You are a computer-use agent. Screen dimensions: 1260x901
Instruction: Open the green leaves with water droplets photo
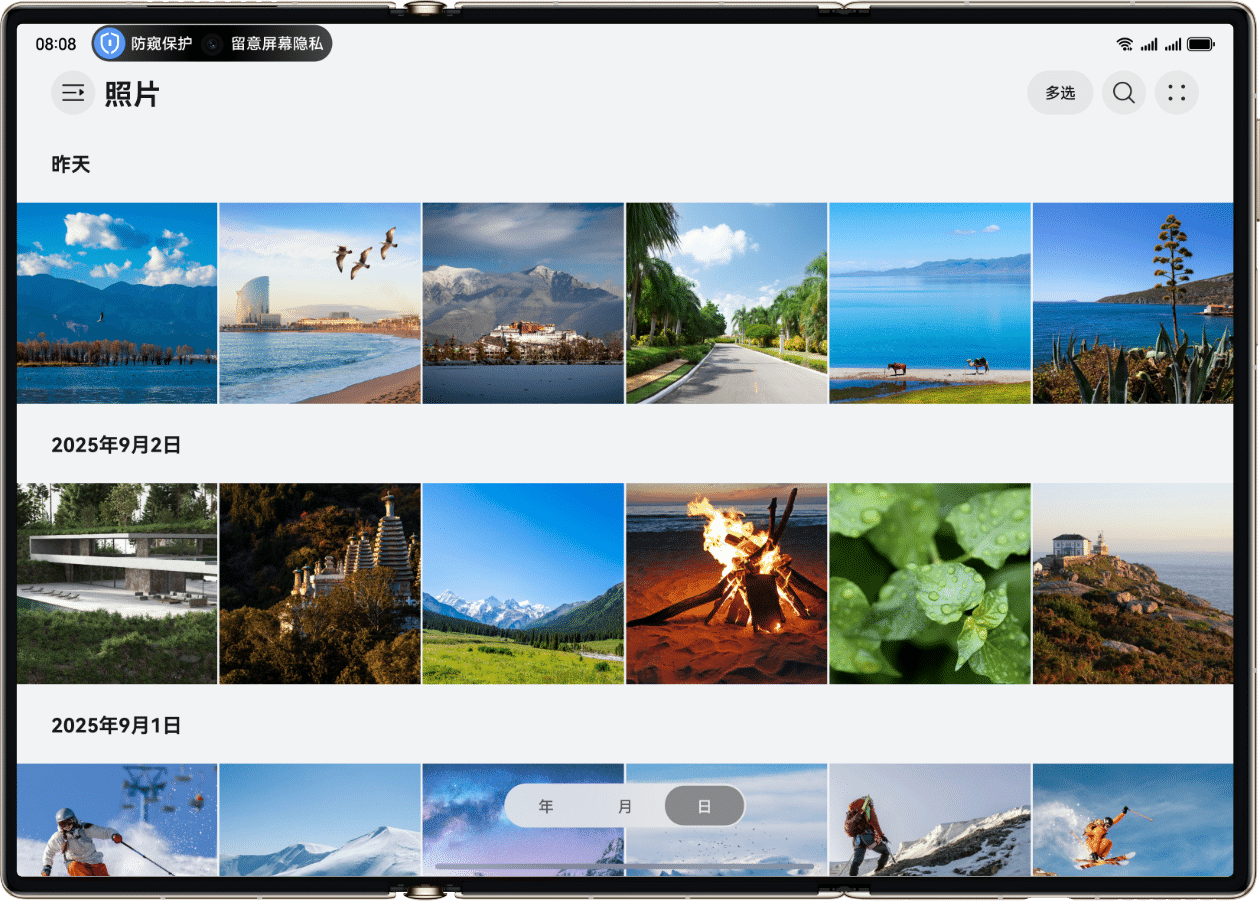point(929,583)
